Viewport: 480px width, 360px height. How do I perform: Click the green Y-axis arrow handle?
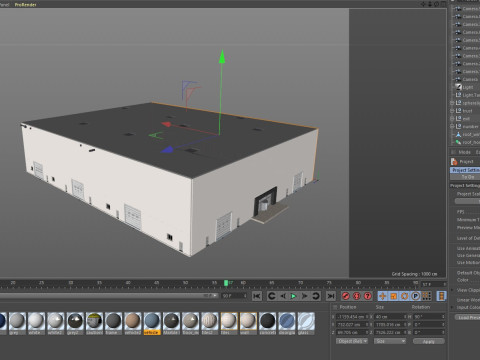click(222, 57)
